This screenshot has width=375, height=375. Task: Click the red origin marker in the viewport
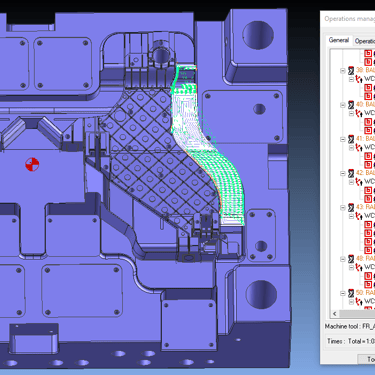coord(32,164)
